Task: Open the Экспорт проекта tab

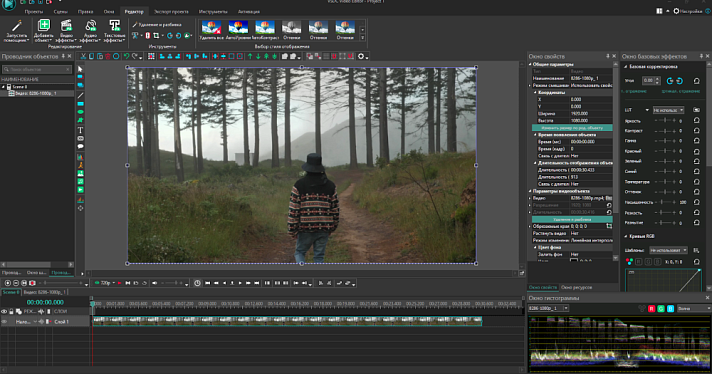Action: [x=171, y=11]
